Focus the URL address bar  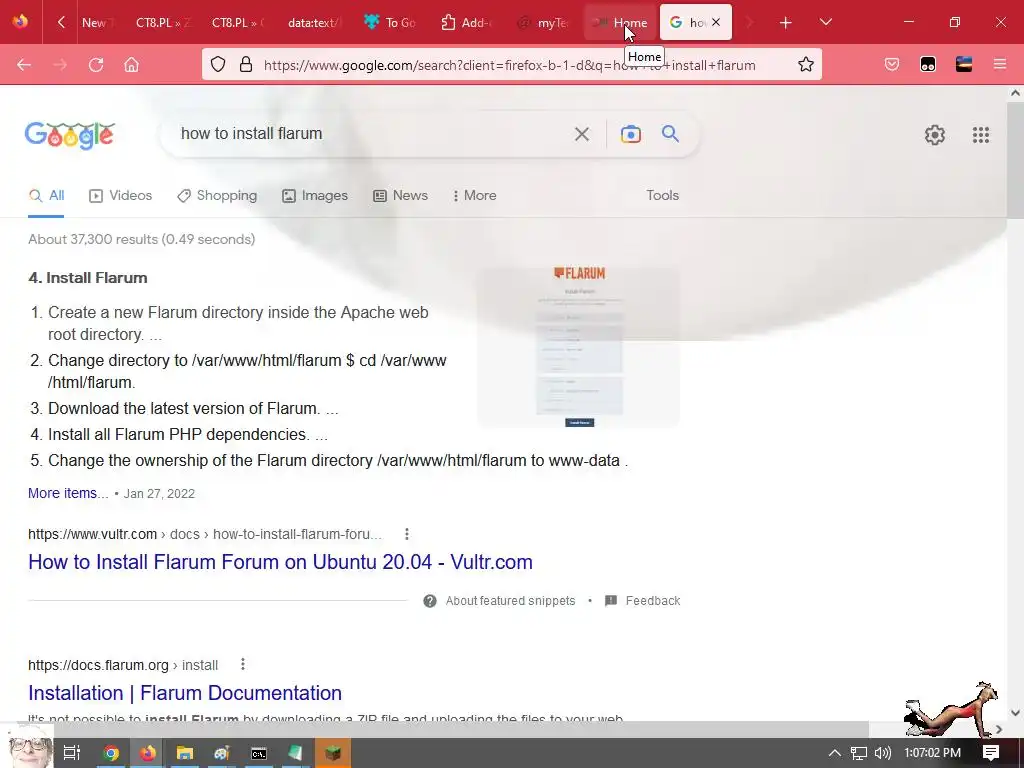pyautogui.click(x=509, y=65)
